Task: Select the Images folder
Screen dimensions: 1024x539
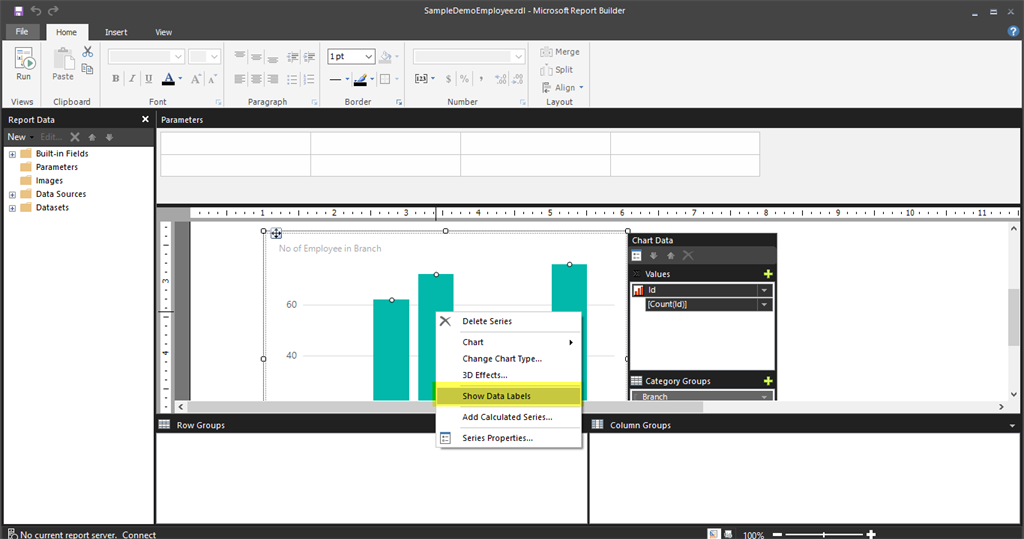Action: click(42, 181)
